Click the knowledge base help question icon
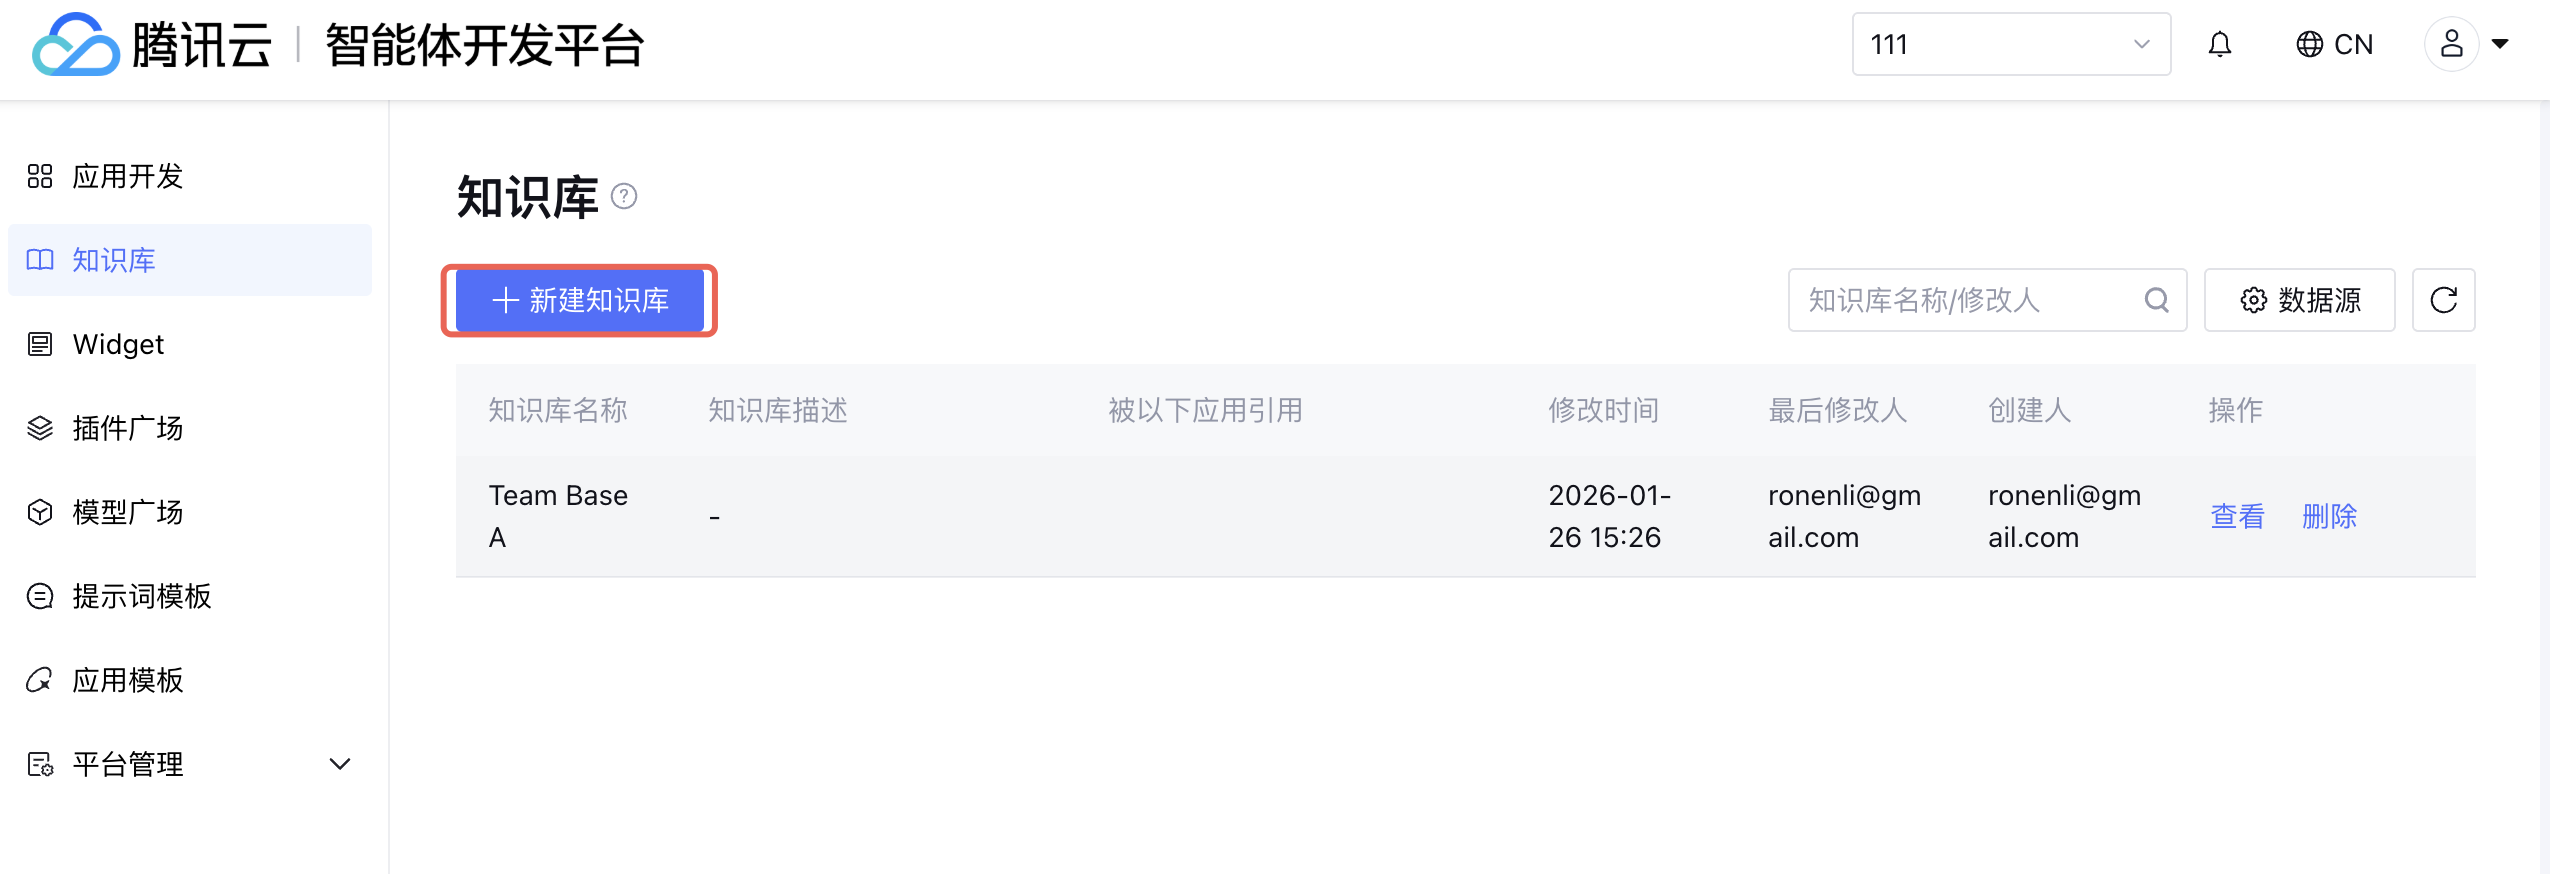2550x874 pixels. [x=624, y=196]
